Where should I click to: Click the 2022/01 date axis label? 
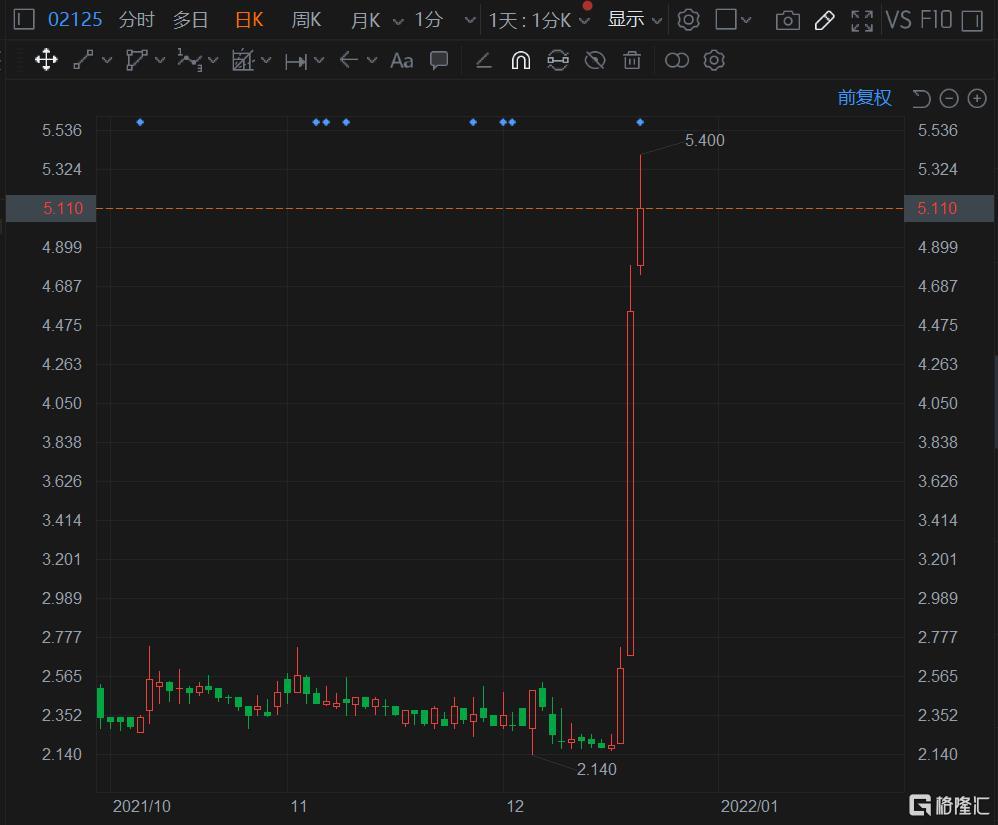click(x=749, y=807)
